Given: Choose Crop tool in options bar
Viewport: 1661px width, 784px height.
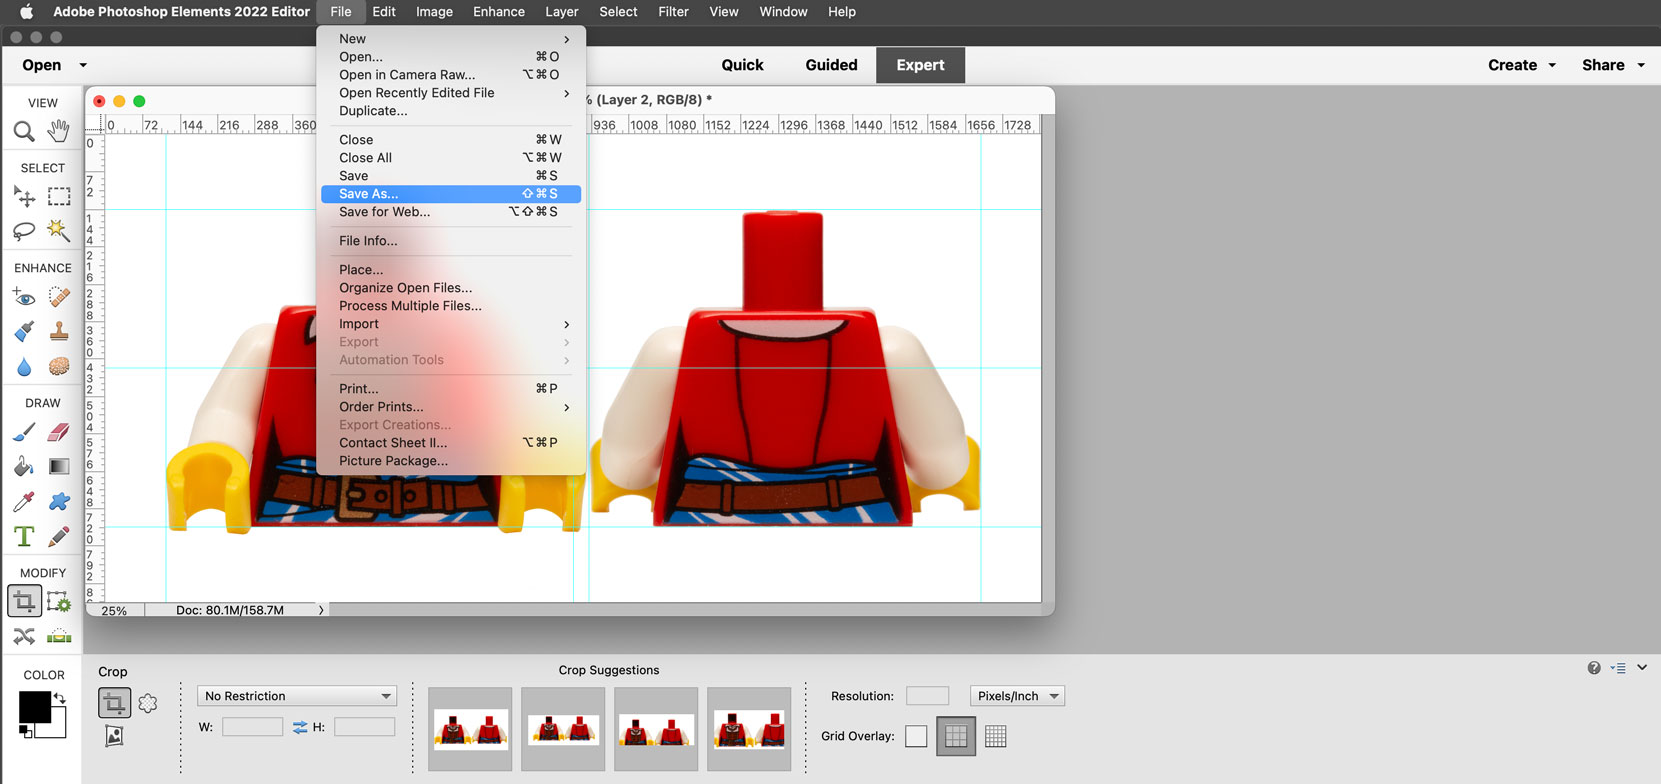Looking at the screenshot, I should click(114, 703).
